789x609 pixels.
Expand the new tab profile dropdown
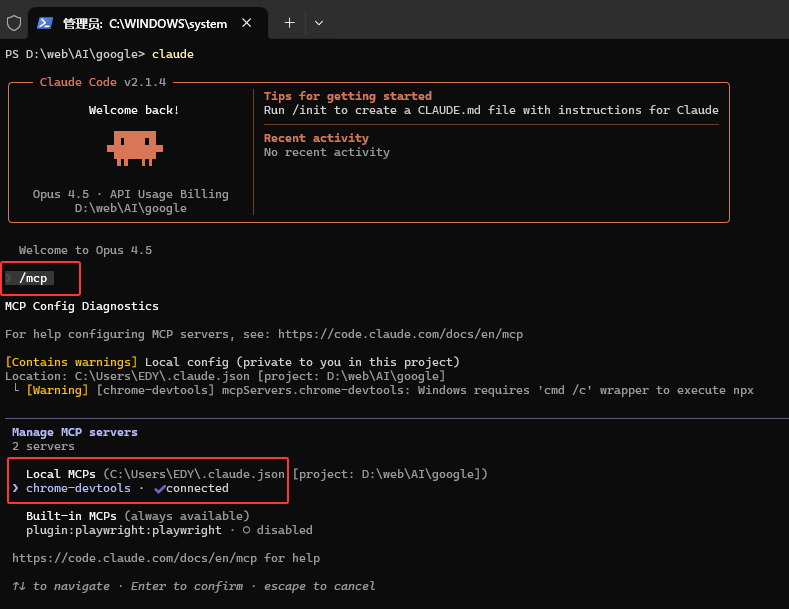click(x=319, y=22)
